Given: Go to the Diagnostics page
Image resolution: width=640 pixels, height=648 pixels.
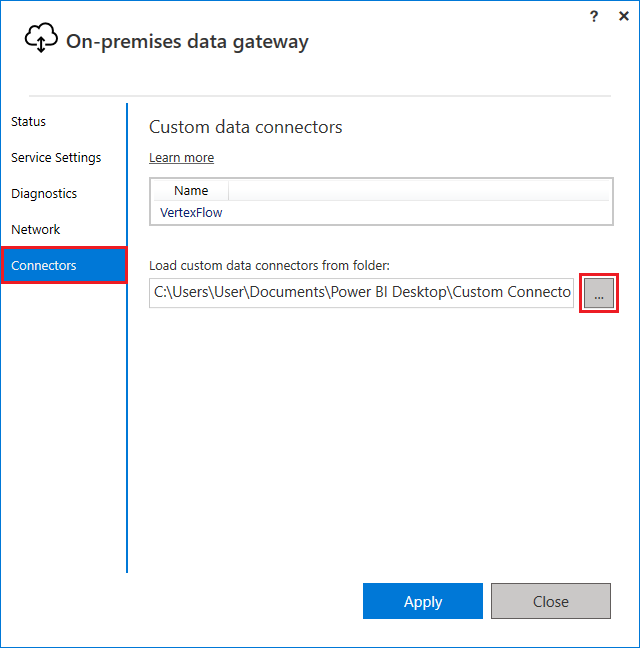Looking at the screenshot, I should (44, 194).
